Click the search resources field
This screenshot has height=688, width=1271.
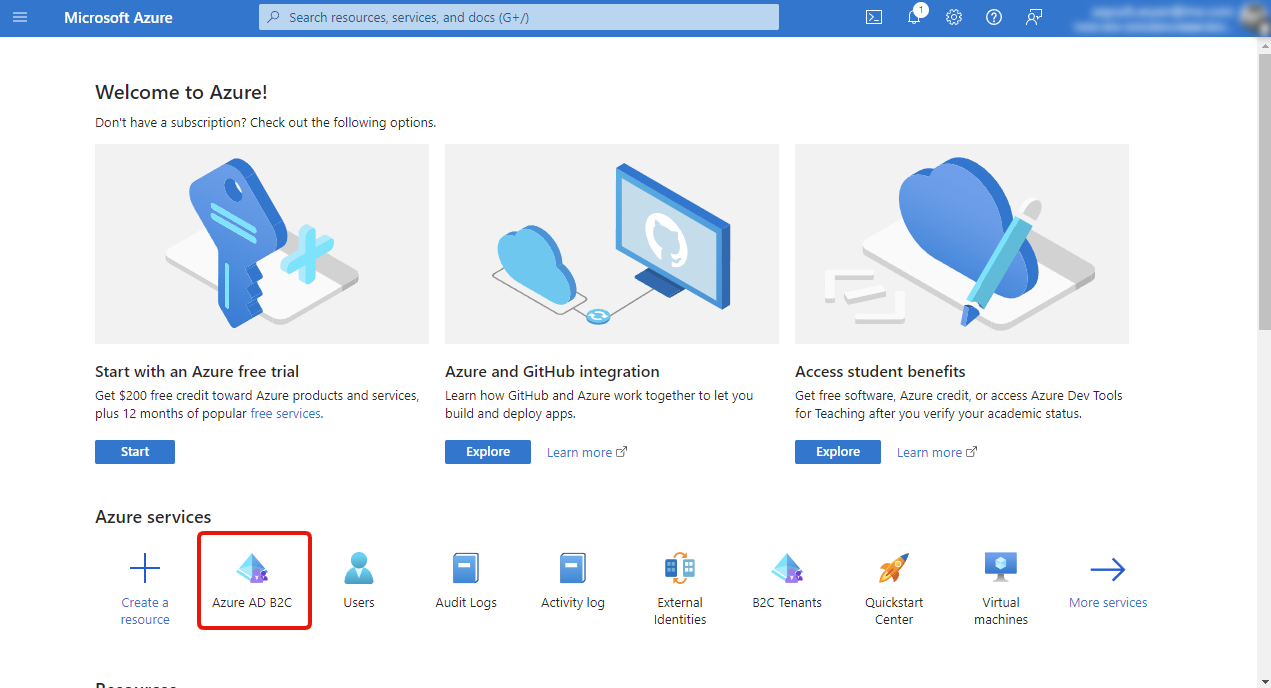click(x=518, y=16)
